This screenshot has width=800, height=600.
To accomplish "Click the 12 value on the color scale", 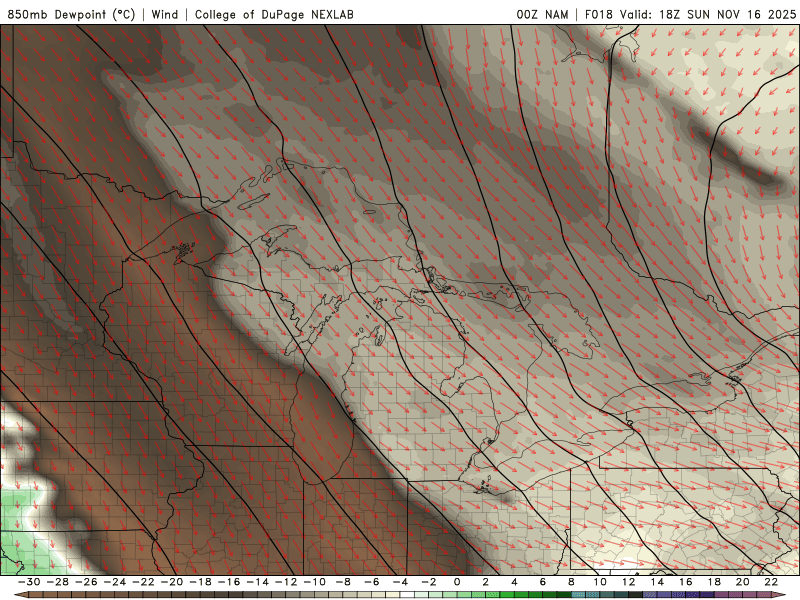I will (x=629, y=582).
